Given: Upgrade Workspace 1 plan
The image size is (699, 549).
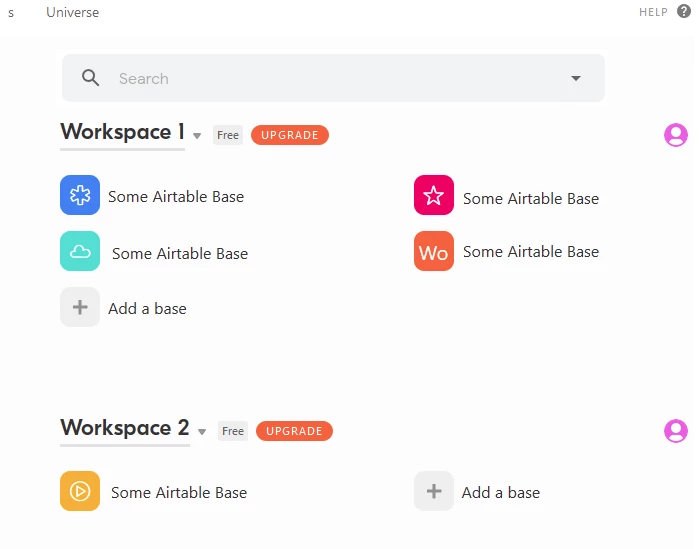Looking at the screenshot, I should pos(290,135).
